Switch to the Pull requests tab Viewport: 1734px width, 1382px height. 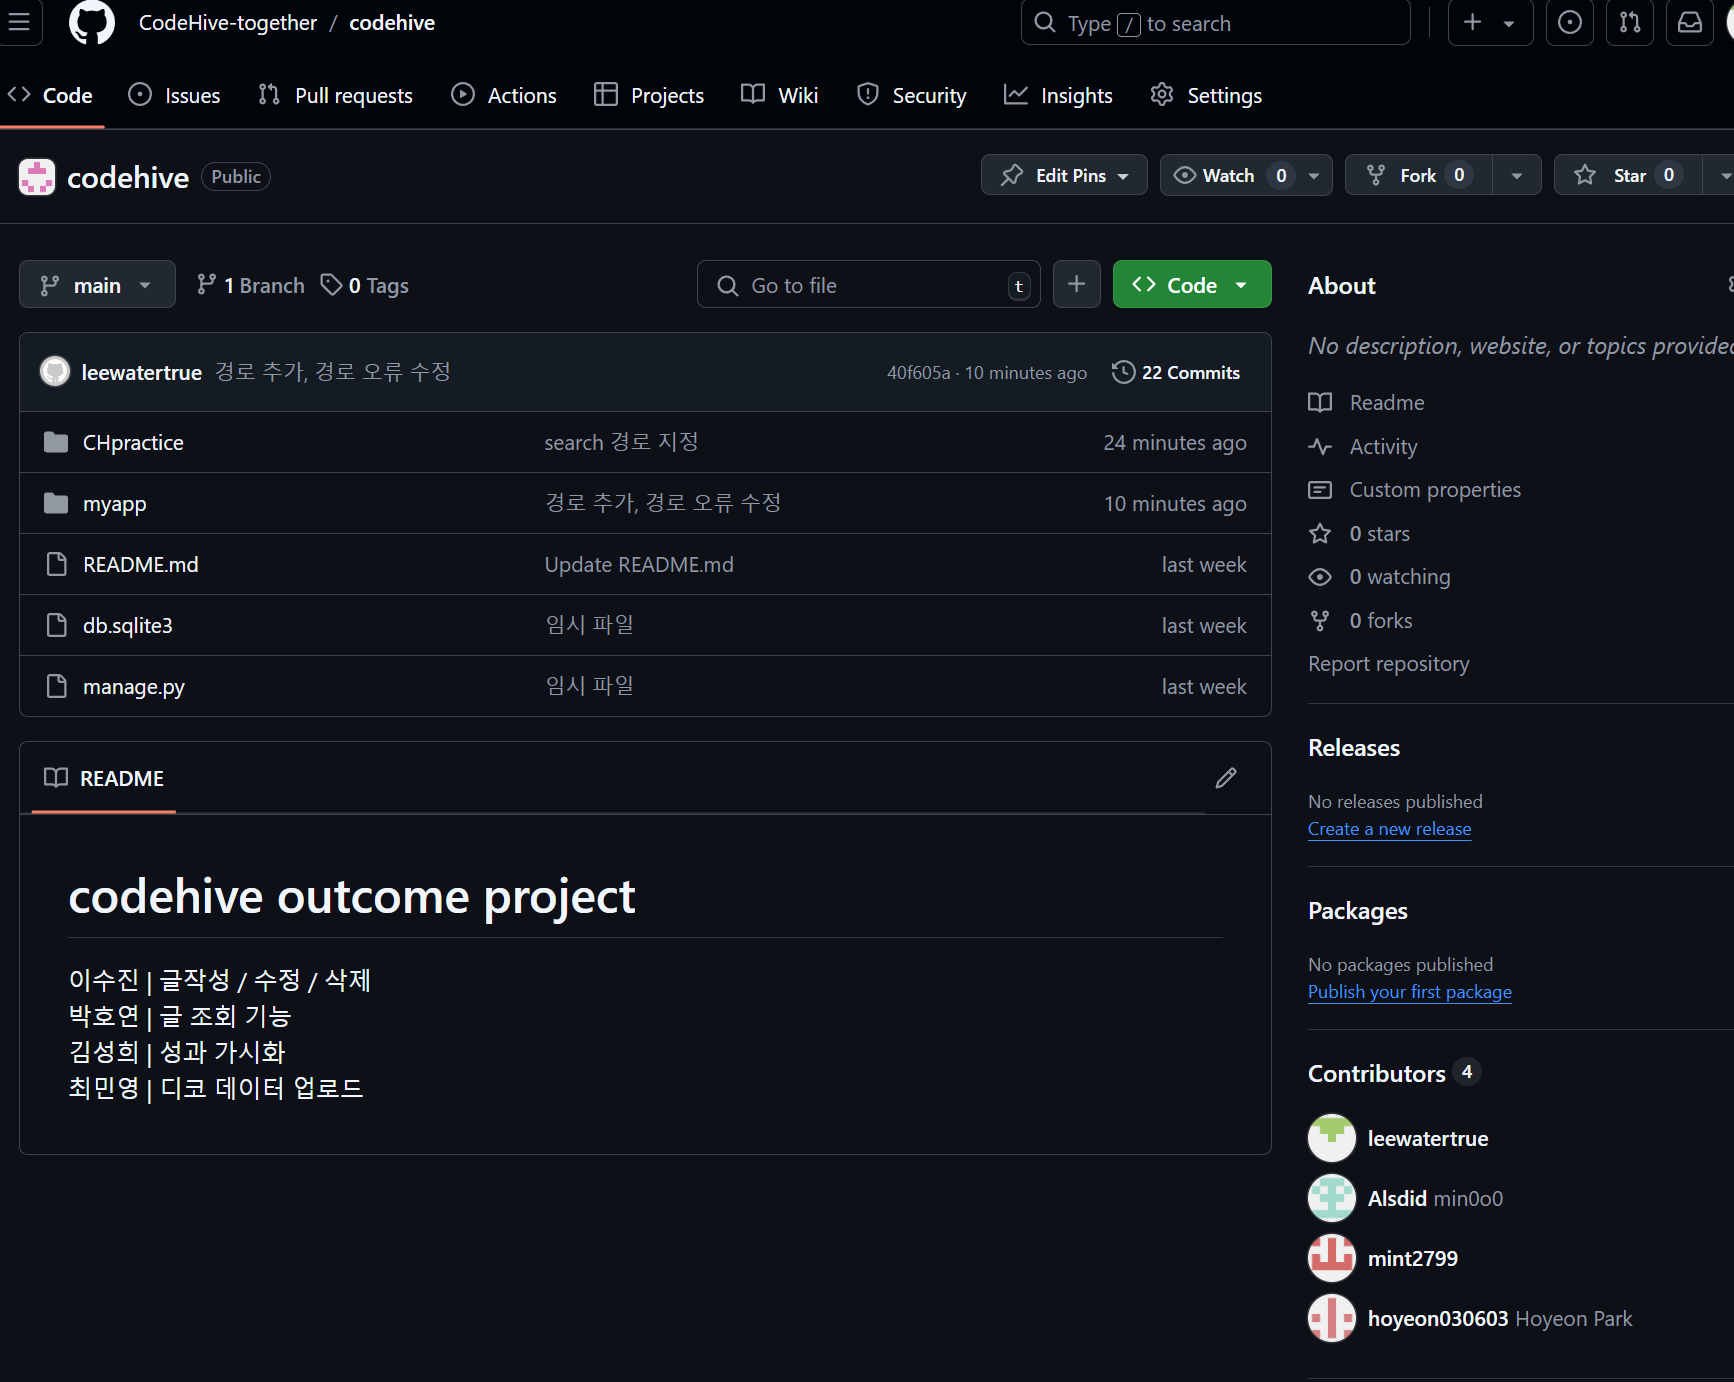(335, 95)
